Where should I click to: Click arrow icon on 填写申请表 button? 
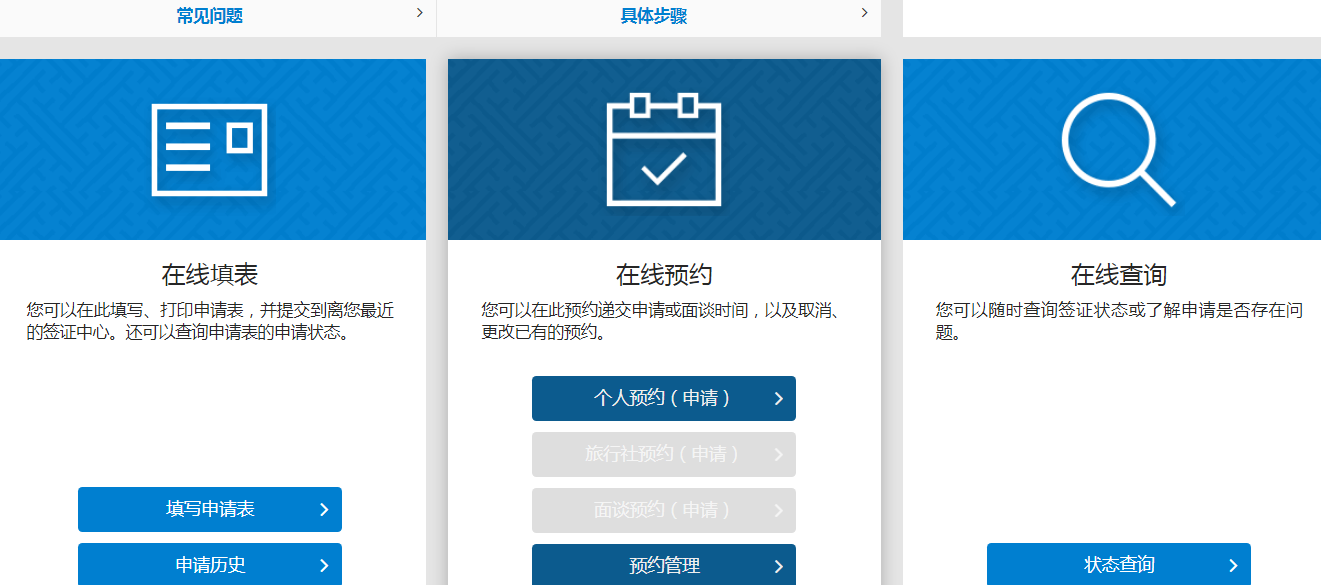323,510
